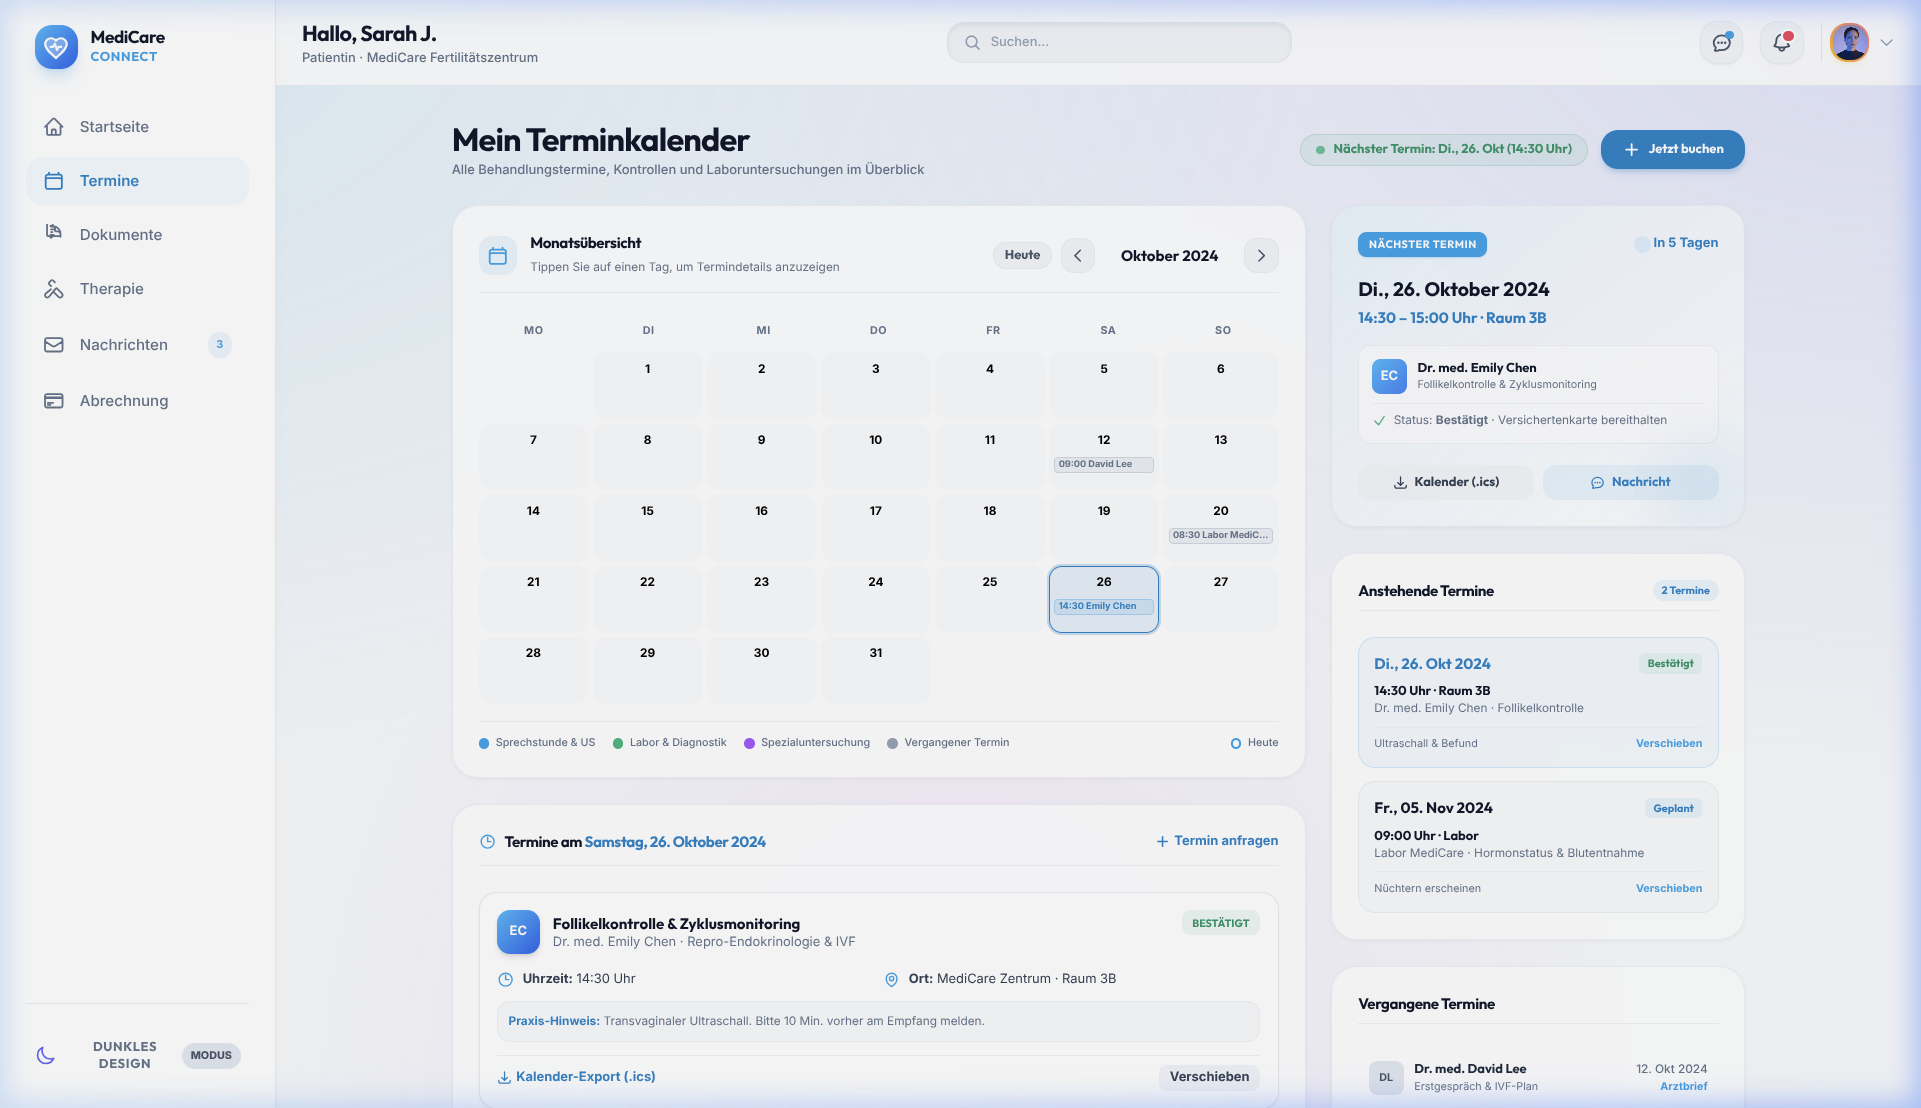Open the notifications bell icon
Viewport: 1921px width, 1108px height.
pos(1782,43)
